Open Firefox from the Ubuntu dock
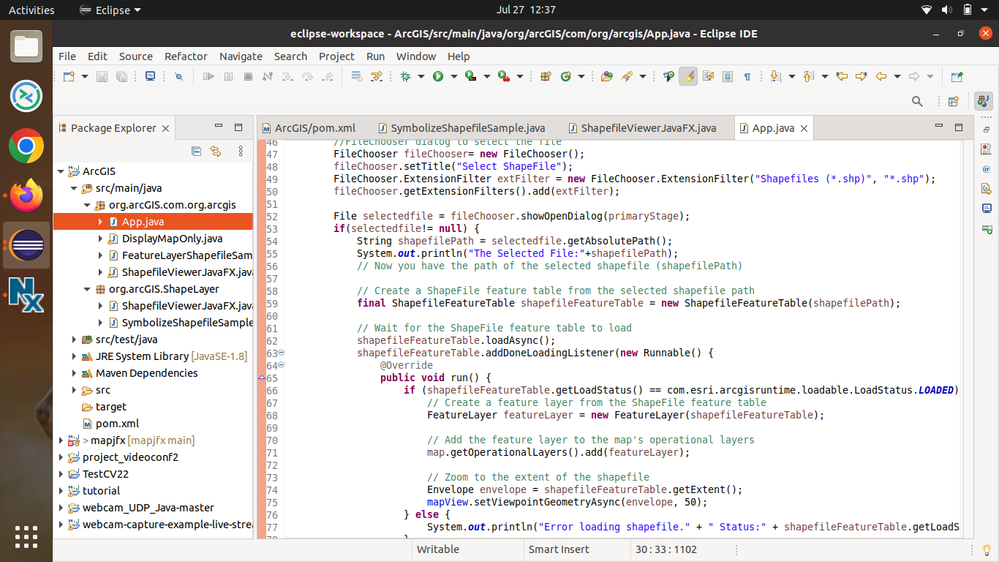Screen dimensions: 999x562 (x=26, y=196)
